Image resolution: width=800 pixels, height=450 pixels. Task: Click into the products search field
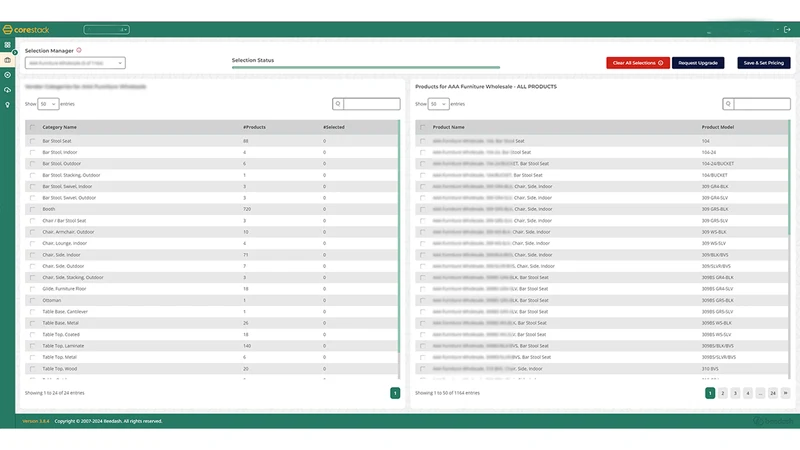(762, 104)
